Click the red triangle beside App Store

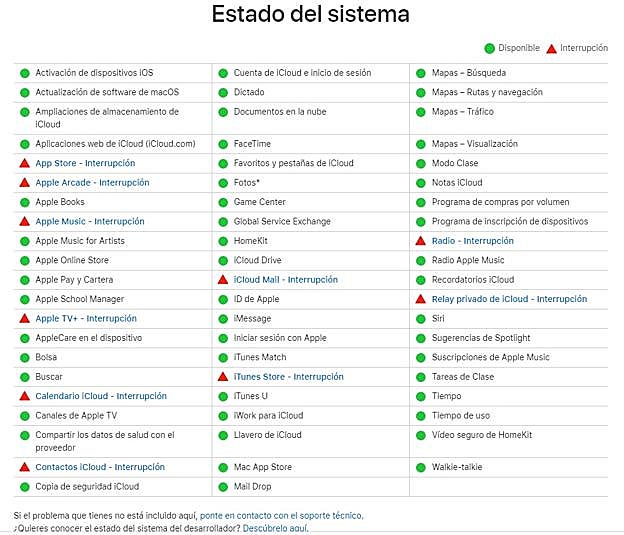click(24, 163)
